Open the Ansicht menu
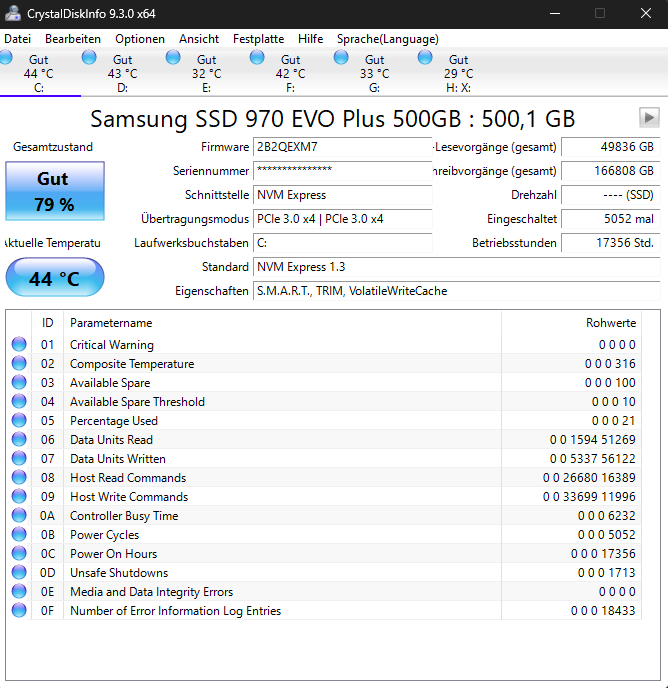The width and height of the screenshot is (668, 688). coord(199,39)
